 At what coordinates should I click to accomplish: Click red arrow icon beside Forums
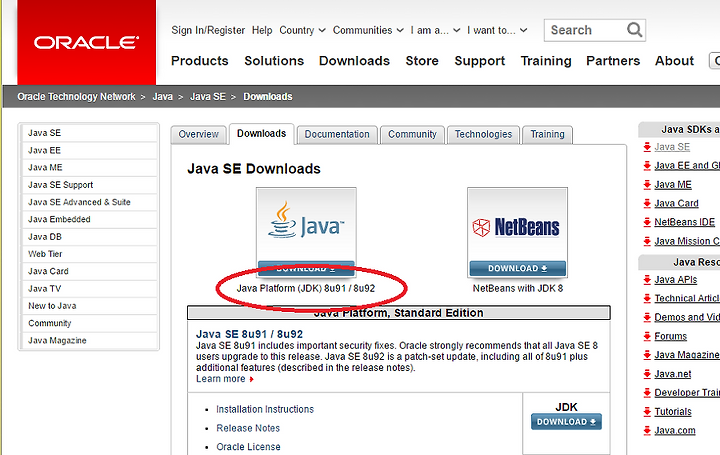647,336
